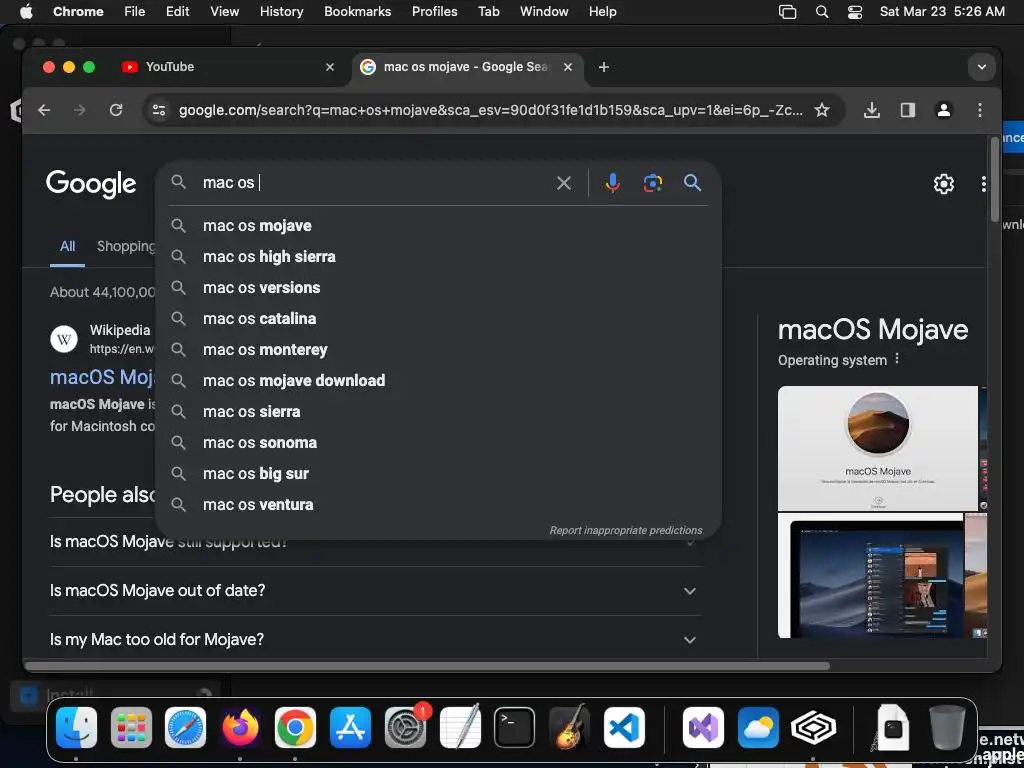Open the Profiles menu

click(434, 12)
